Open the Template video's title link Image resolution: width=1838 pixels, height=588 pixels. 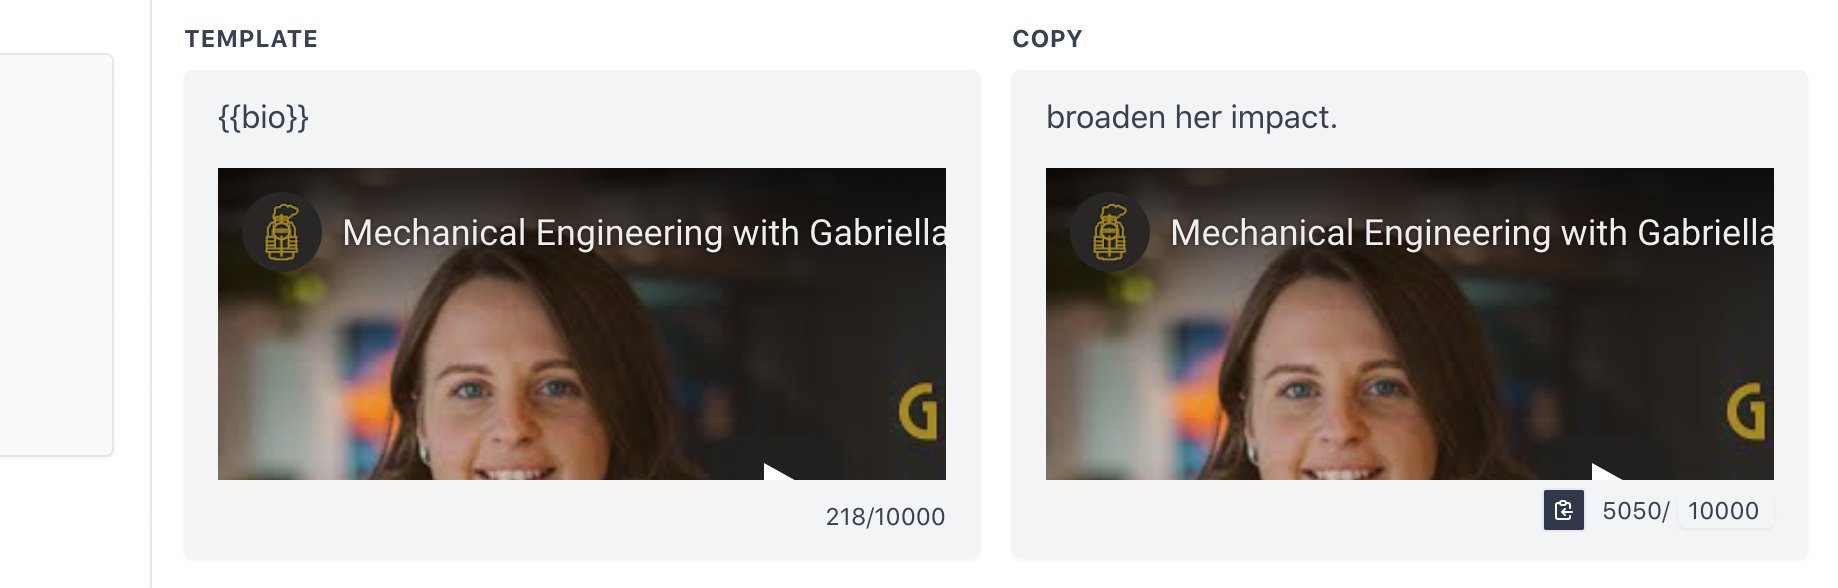tap(644, 233)
